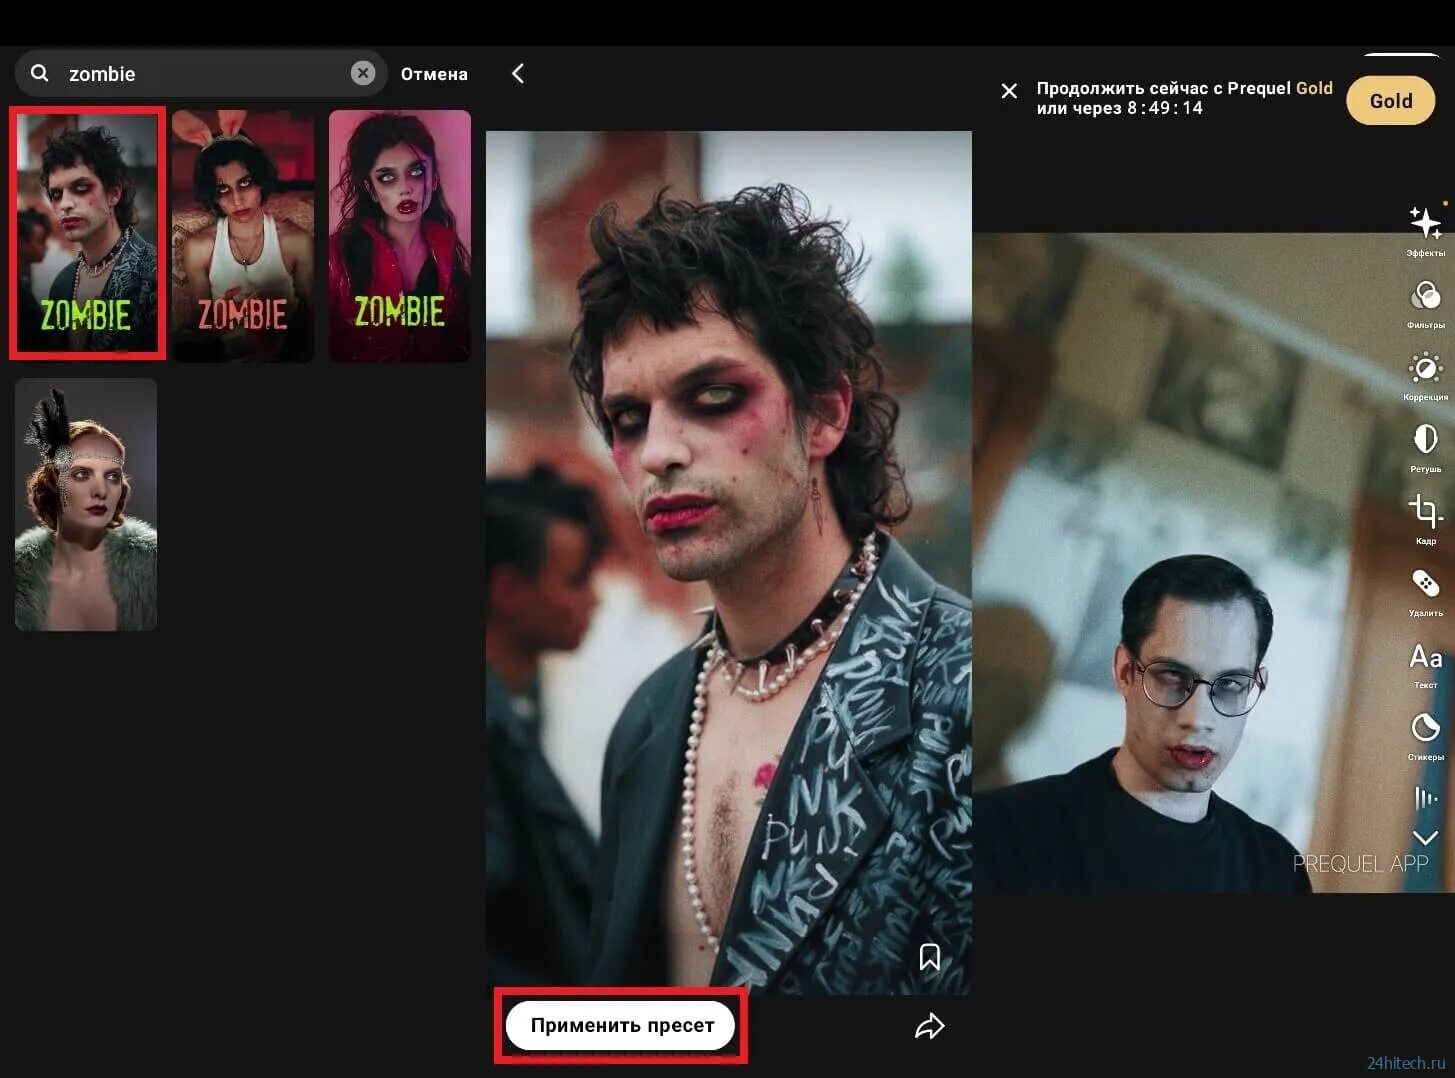Go back with the left arrow
Viewport: 1455px width, 1078px height.
point(517,73)
